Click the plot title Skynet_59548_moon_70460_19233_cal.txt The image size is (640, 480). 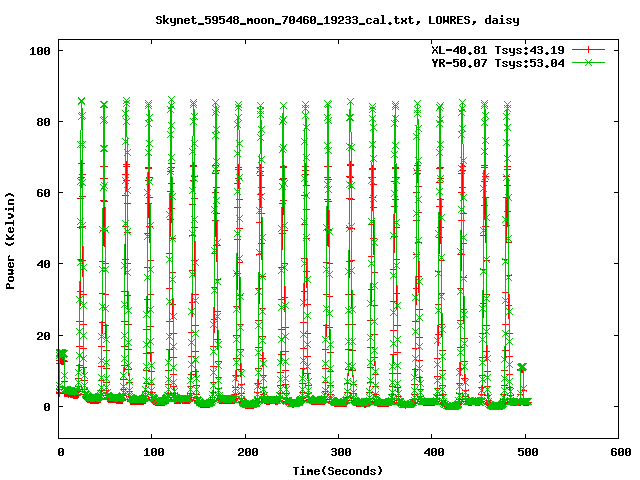point(288,20)
